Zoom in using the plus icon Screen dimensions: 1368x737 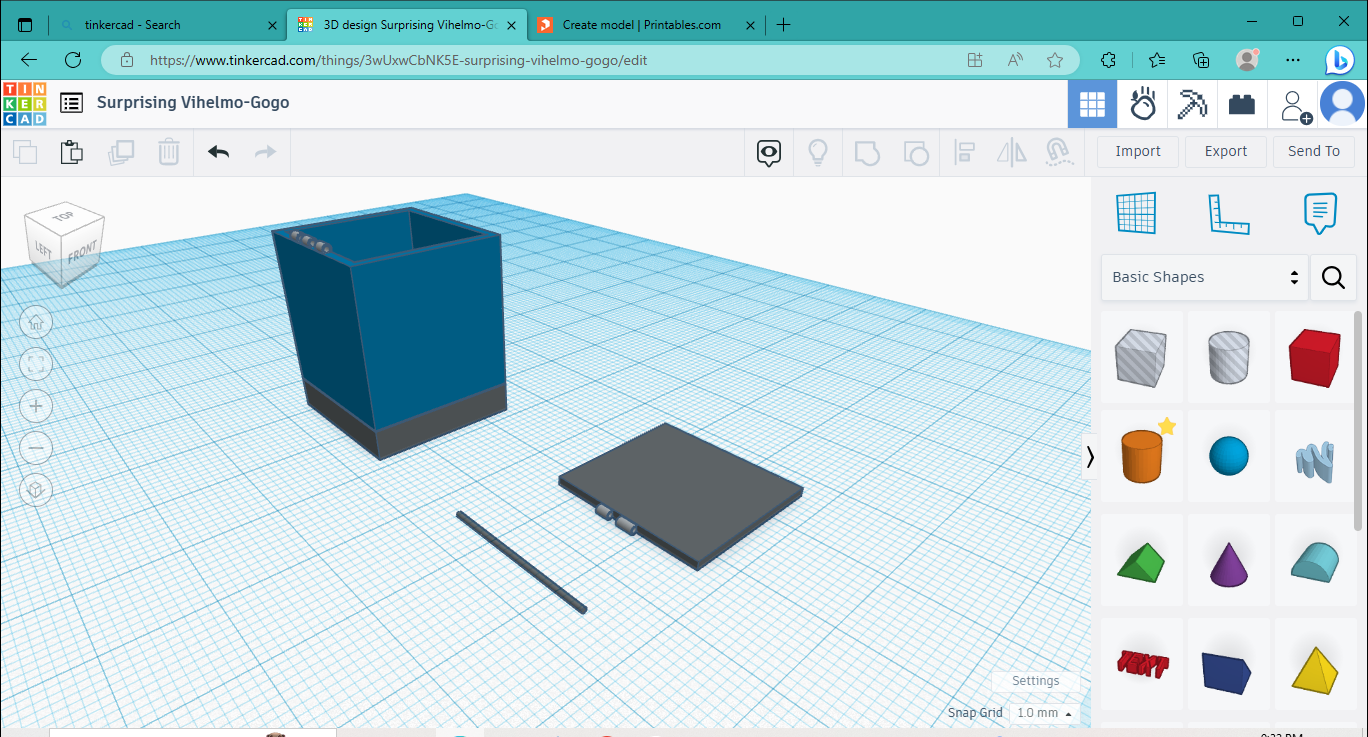click(x=36, y=406)
